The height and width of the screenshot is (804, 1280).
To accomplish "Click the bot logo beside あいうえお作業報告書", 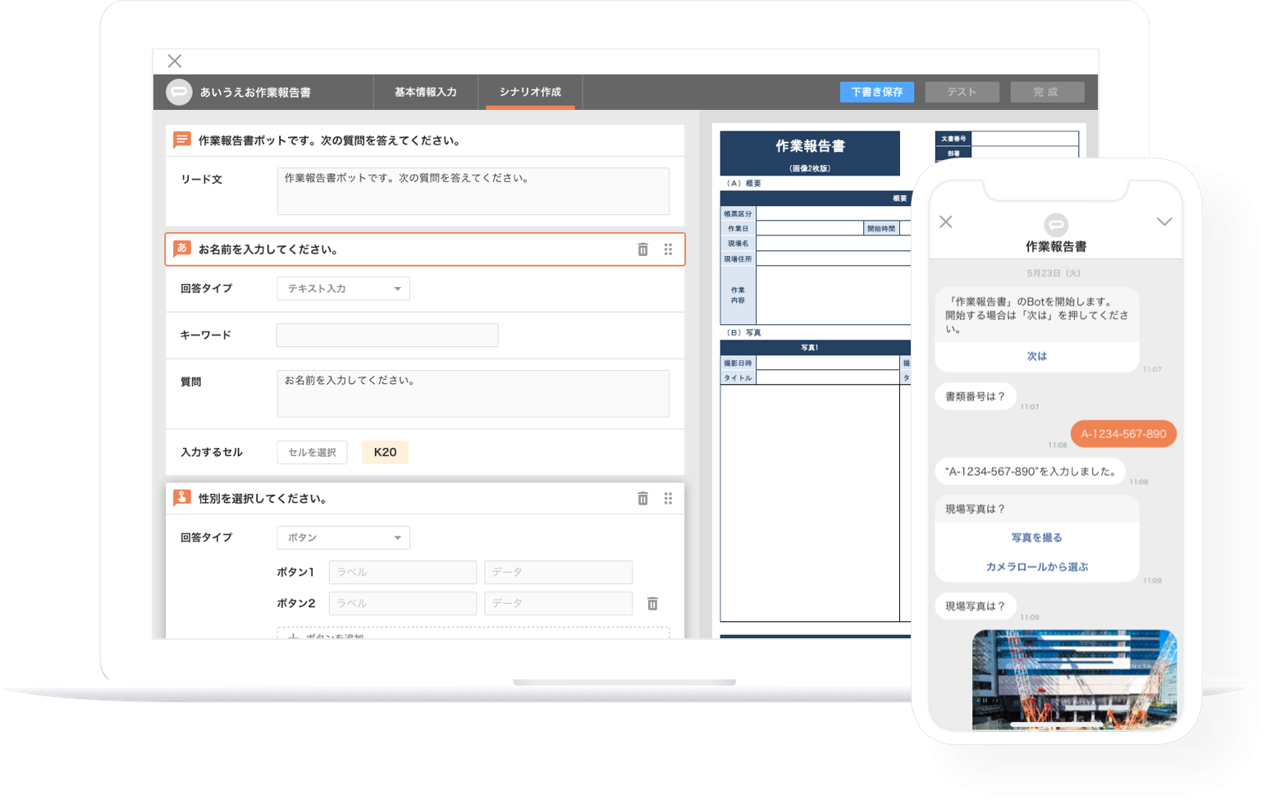I will [x=179, y=92].
